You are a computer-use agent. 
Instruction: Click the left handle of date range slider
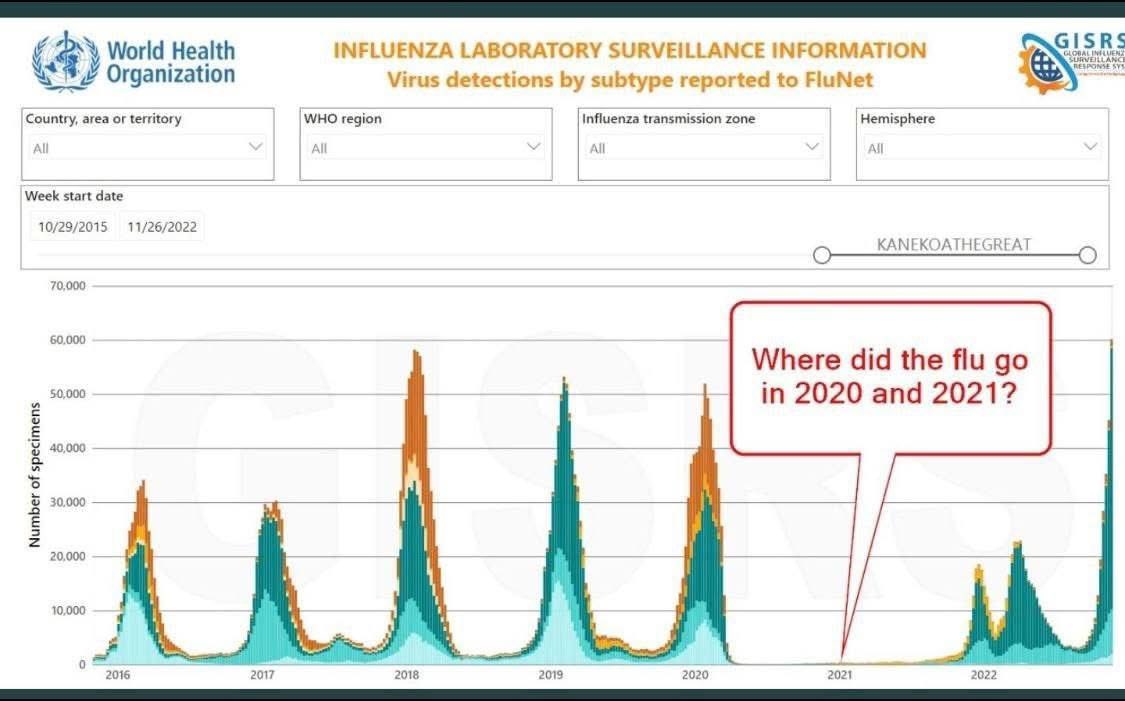pyautogui.click(x=822, y=255)
